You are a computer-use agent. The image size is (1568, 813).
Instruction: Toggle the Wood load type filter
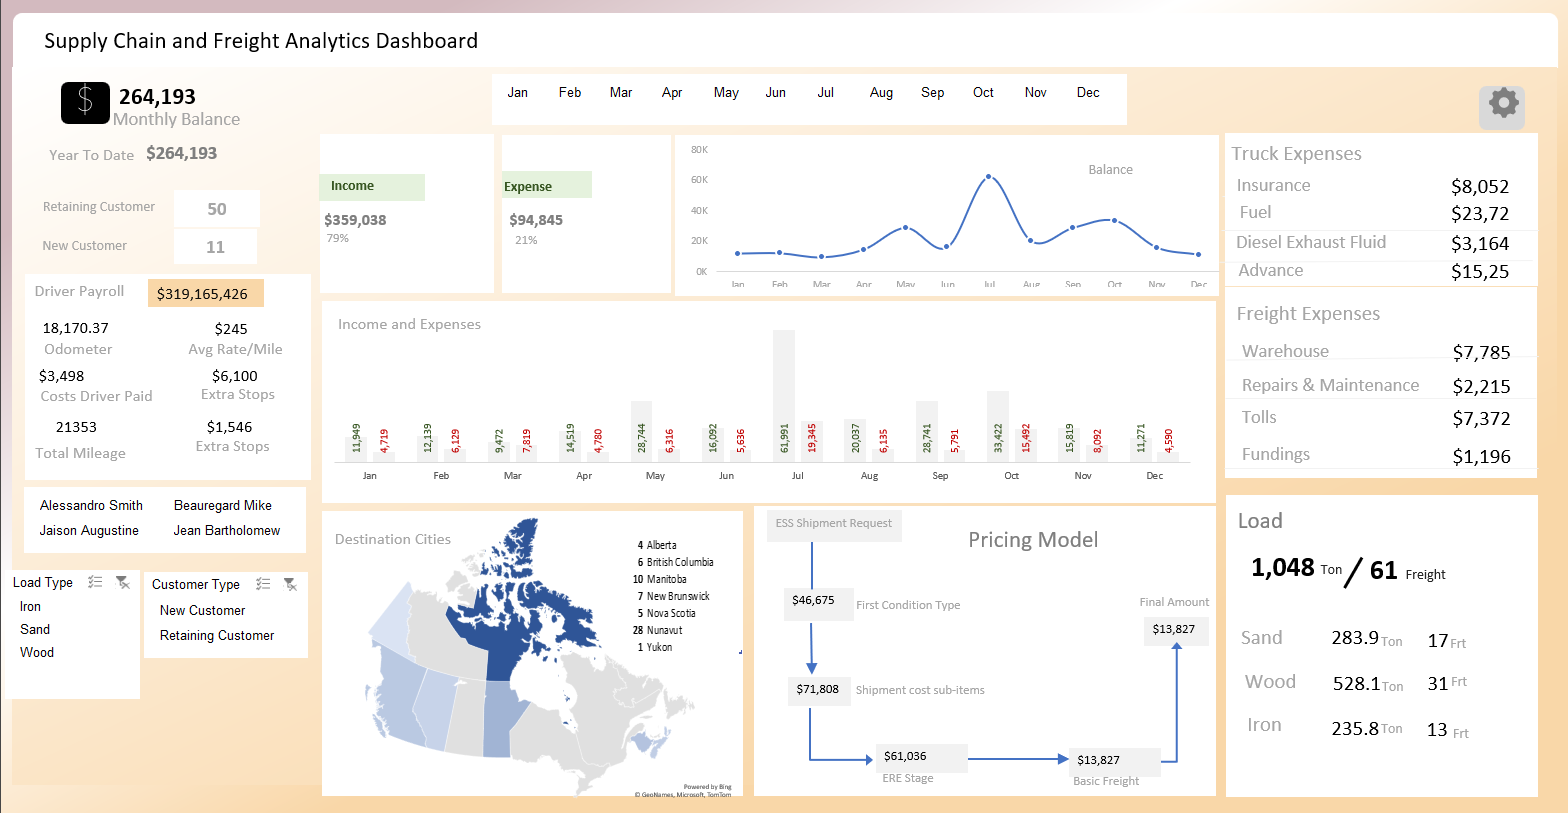coord(37,653)
